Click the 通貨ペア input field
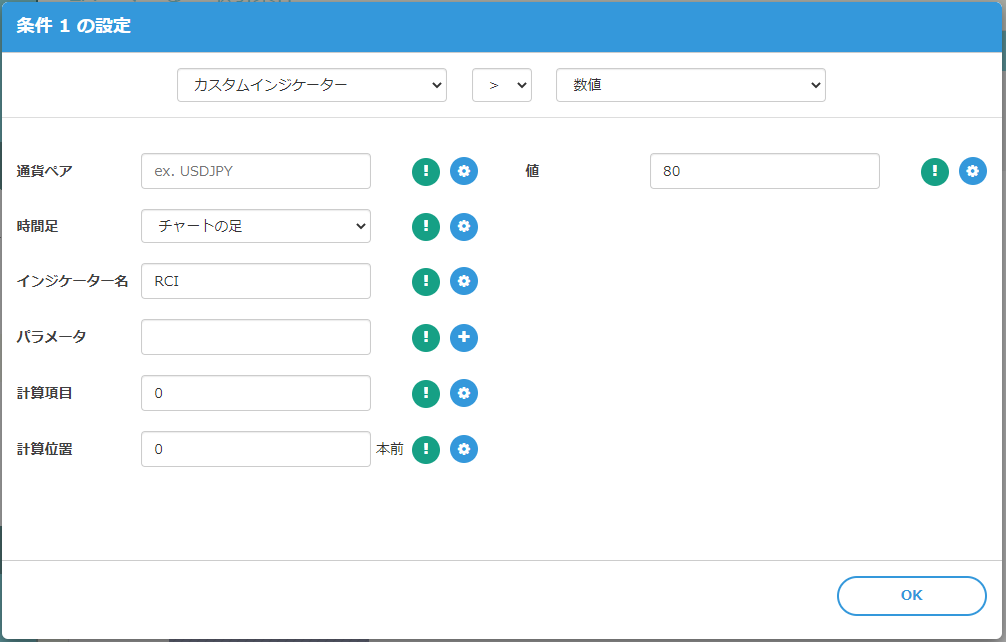 tap(256, 171)
